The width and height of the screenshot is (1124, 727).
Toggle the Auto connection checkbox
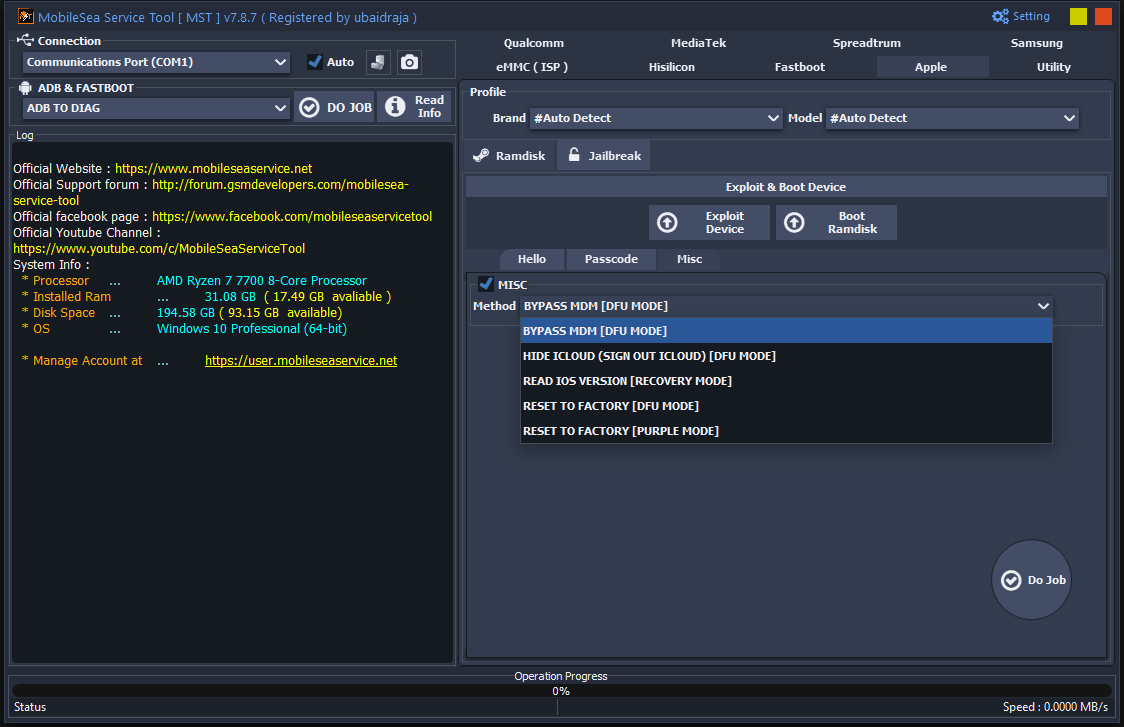313,61
